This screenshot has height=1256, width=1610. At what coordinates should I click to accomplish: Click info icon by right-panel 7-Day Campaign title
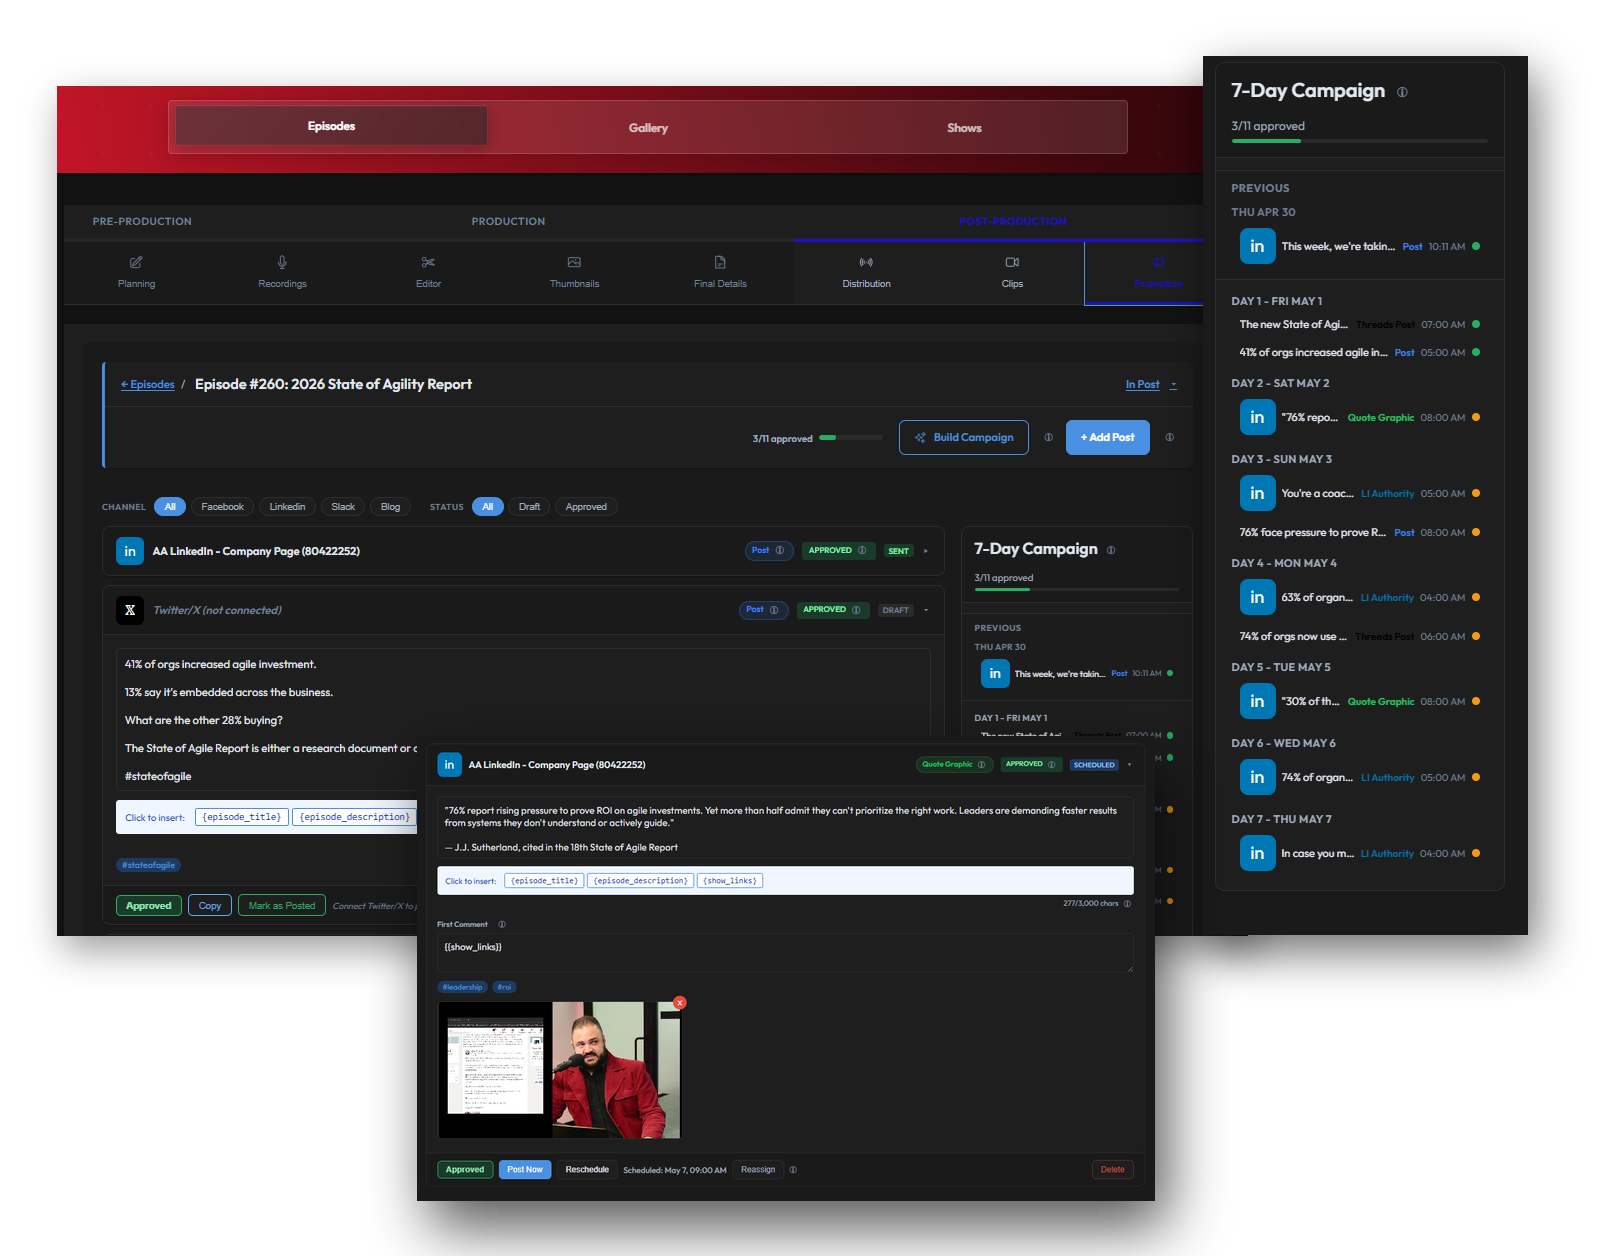tap(1402, 92)
